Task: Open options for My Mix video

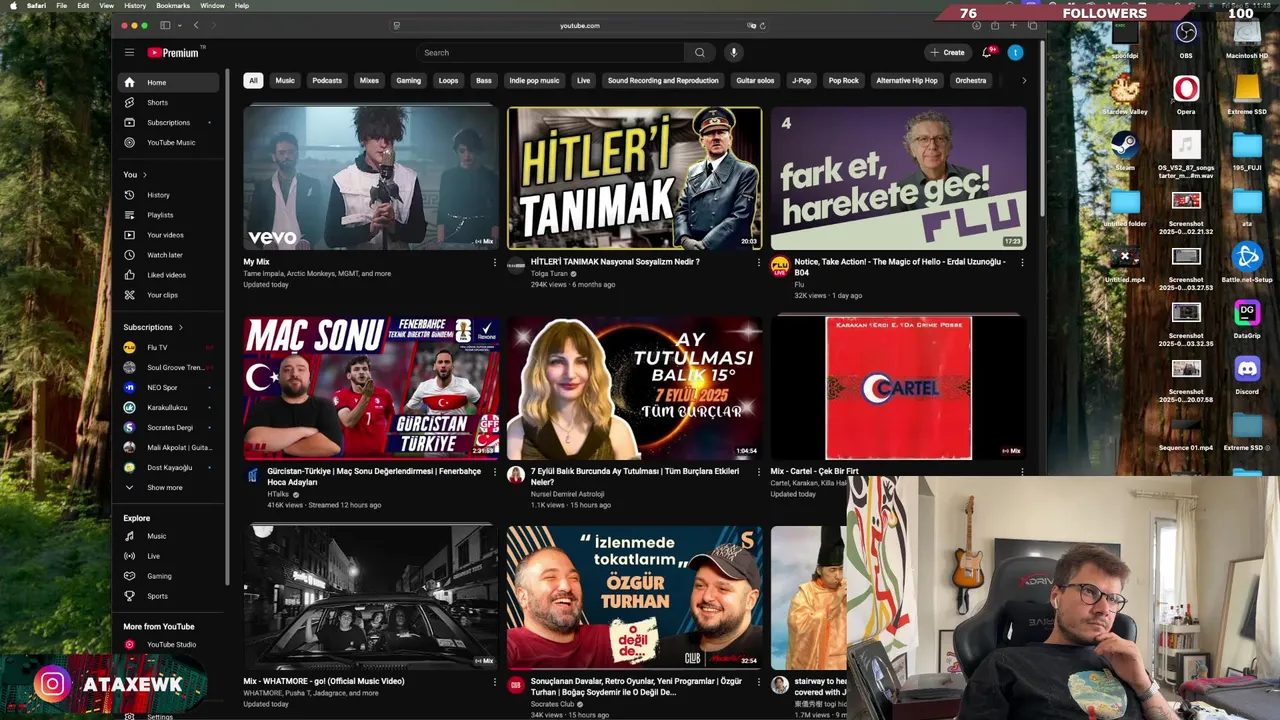Action: point(494,263)
